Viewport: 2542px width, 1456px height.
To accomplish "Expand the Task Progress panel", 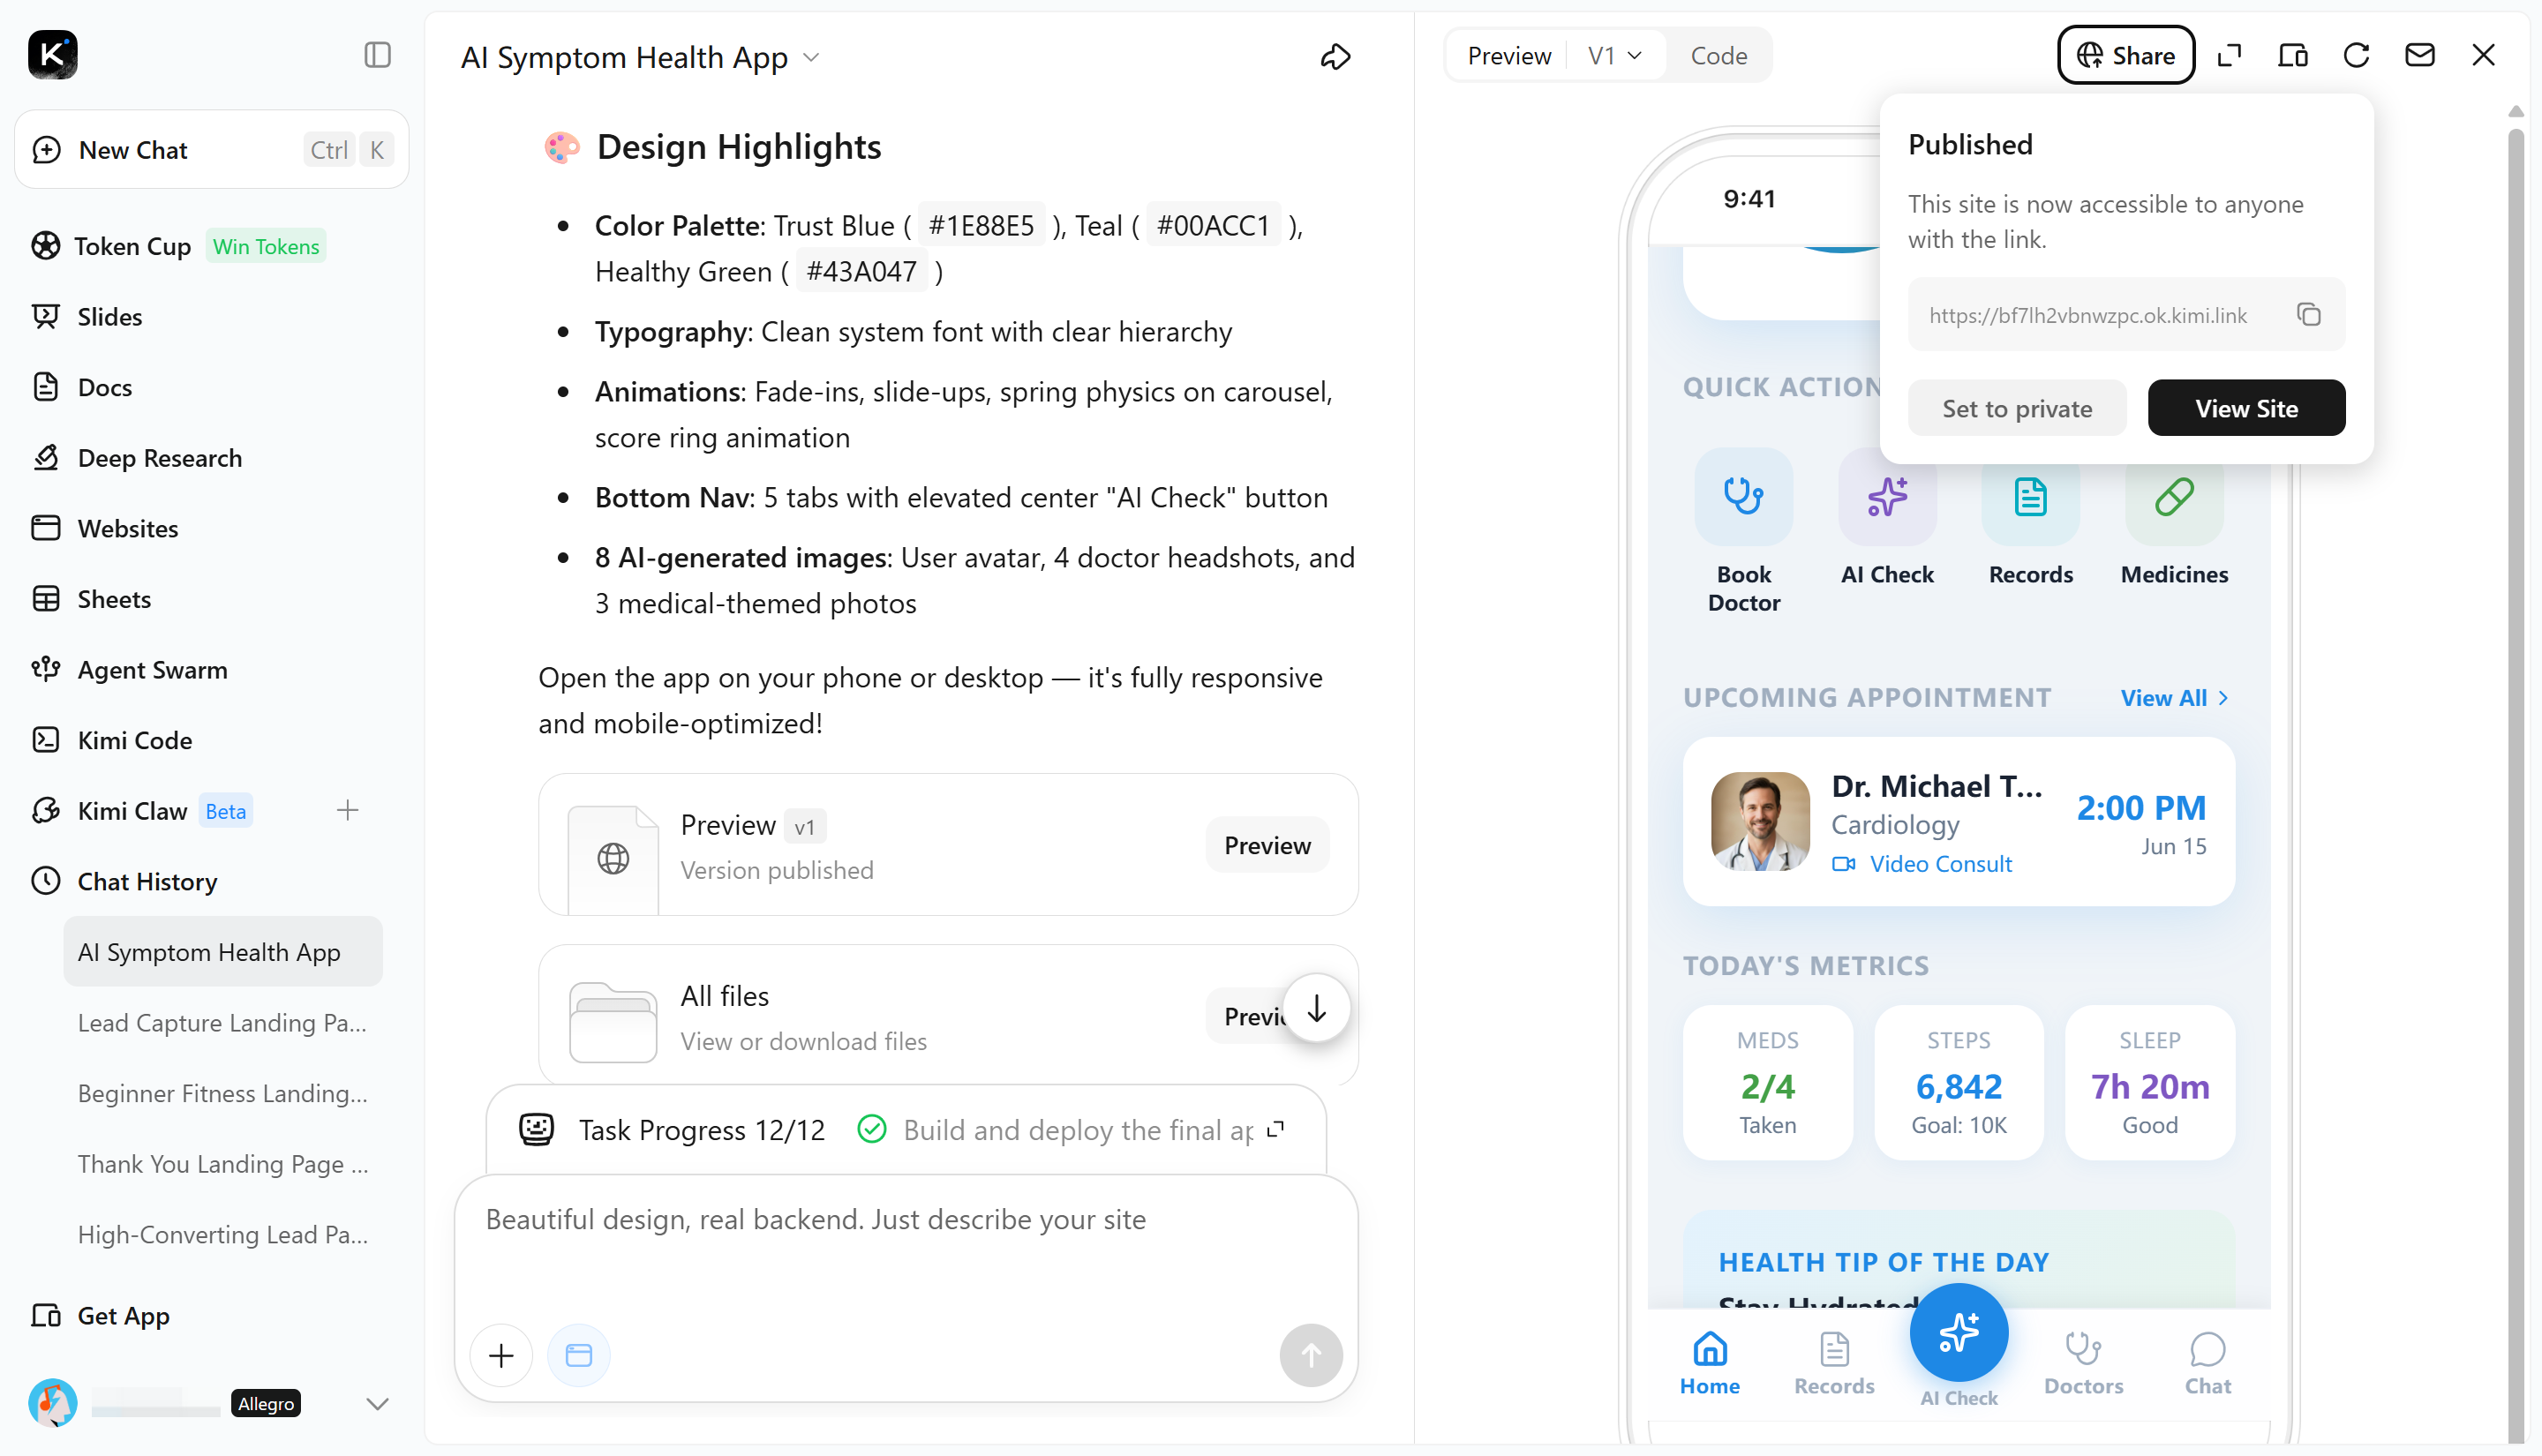I will (1276, 1130).
